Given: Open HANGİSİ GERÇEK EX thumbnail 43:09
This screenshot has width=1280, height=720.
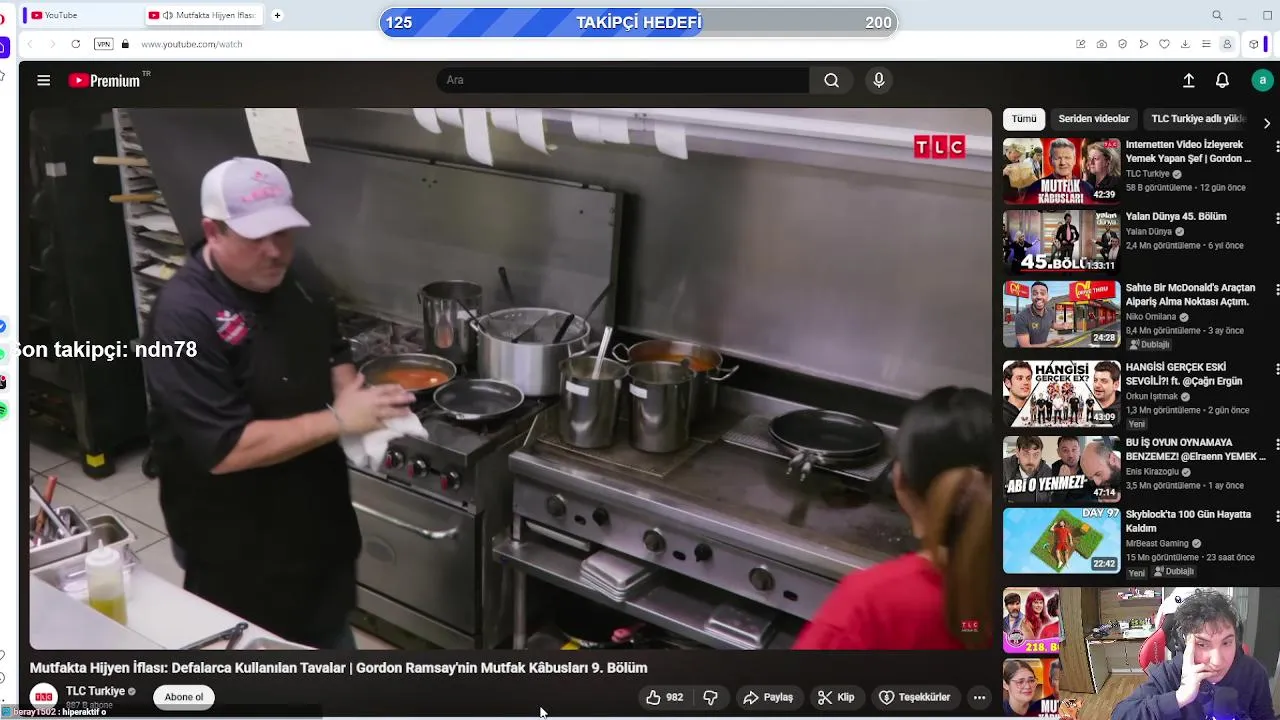Looking at the screenshot, I should 1062,393.
